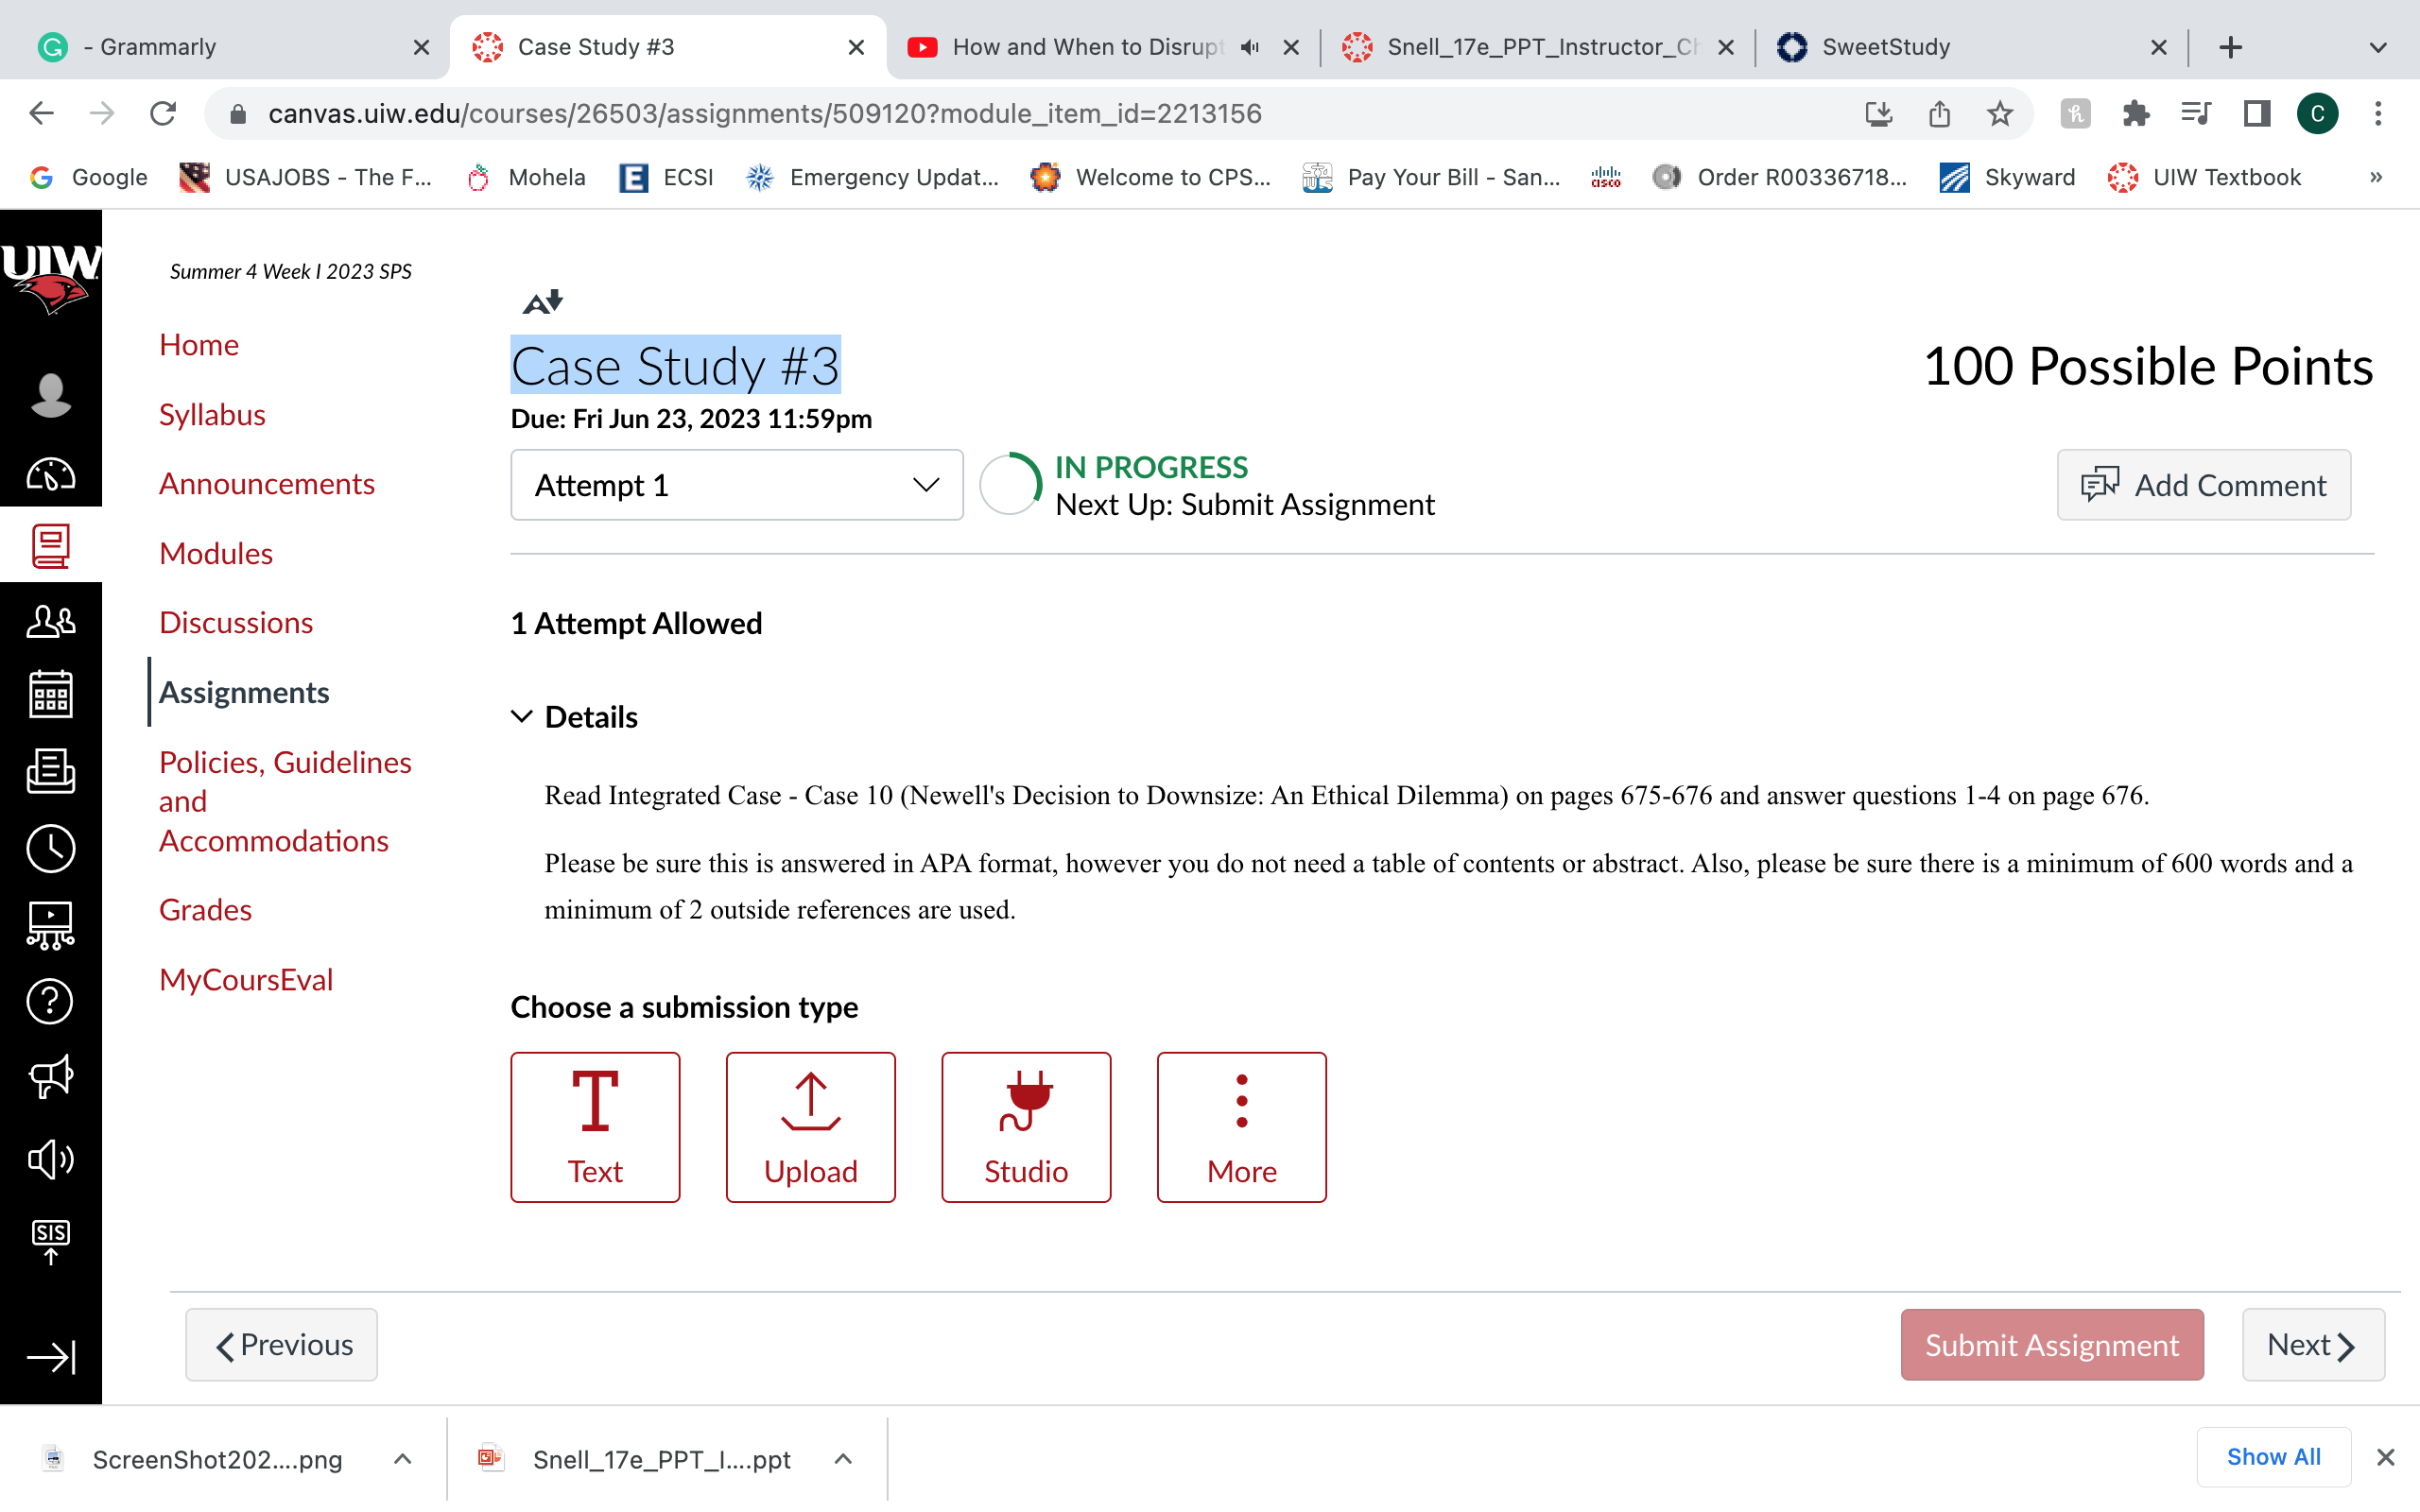
Task: Switch to the SweetStudy tab
Action: (x=1972, y=47)
